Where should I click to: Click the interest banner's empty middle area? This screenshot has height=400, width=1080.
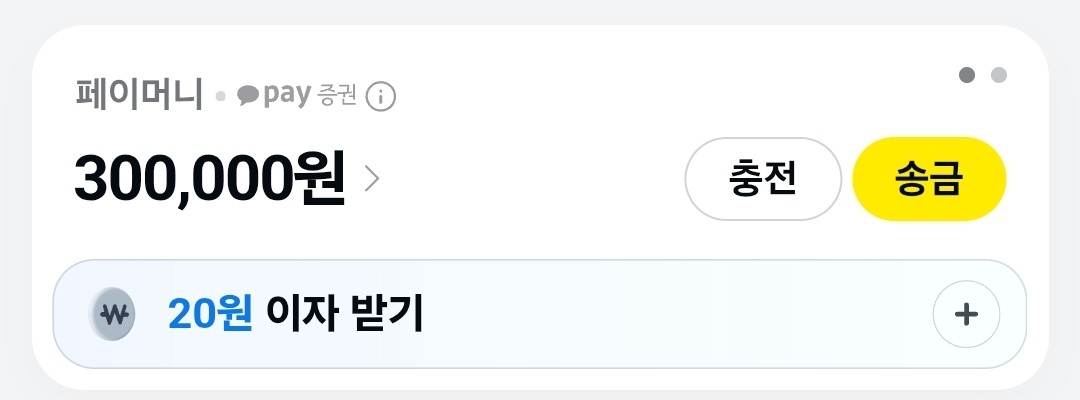680,315
